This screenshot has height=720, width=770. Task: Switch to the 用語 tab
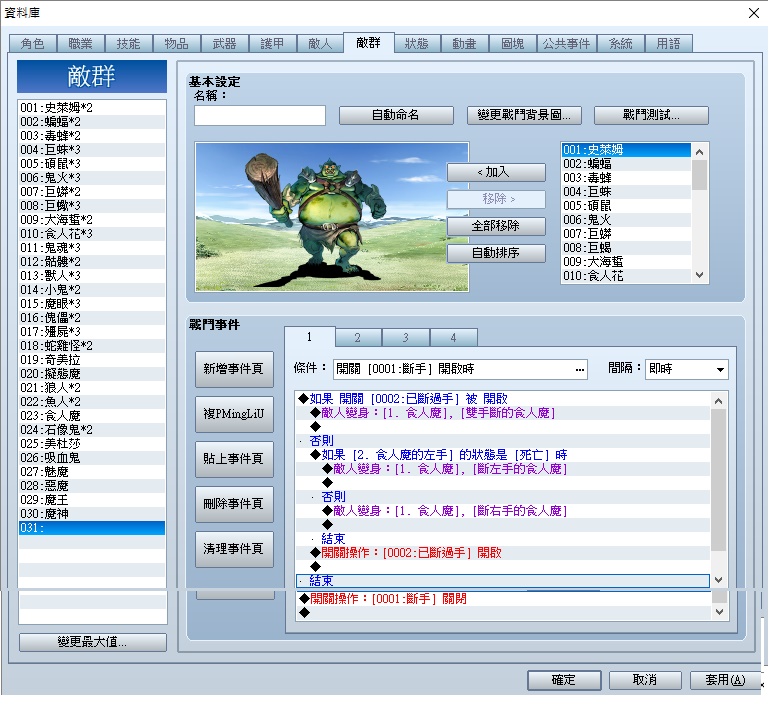pos(668,44)
